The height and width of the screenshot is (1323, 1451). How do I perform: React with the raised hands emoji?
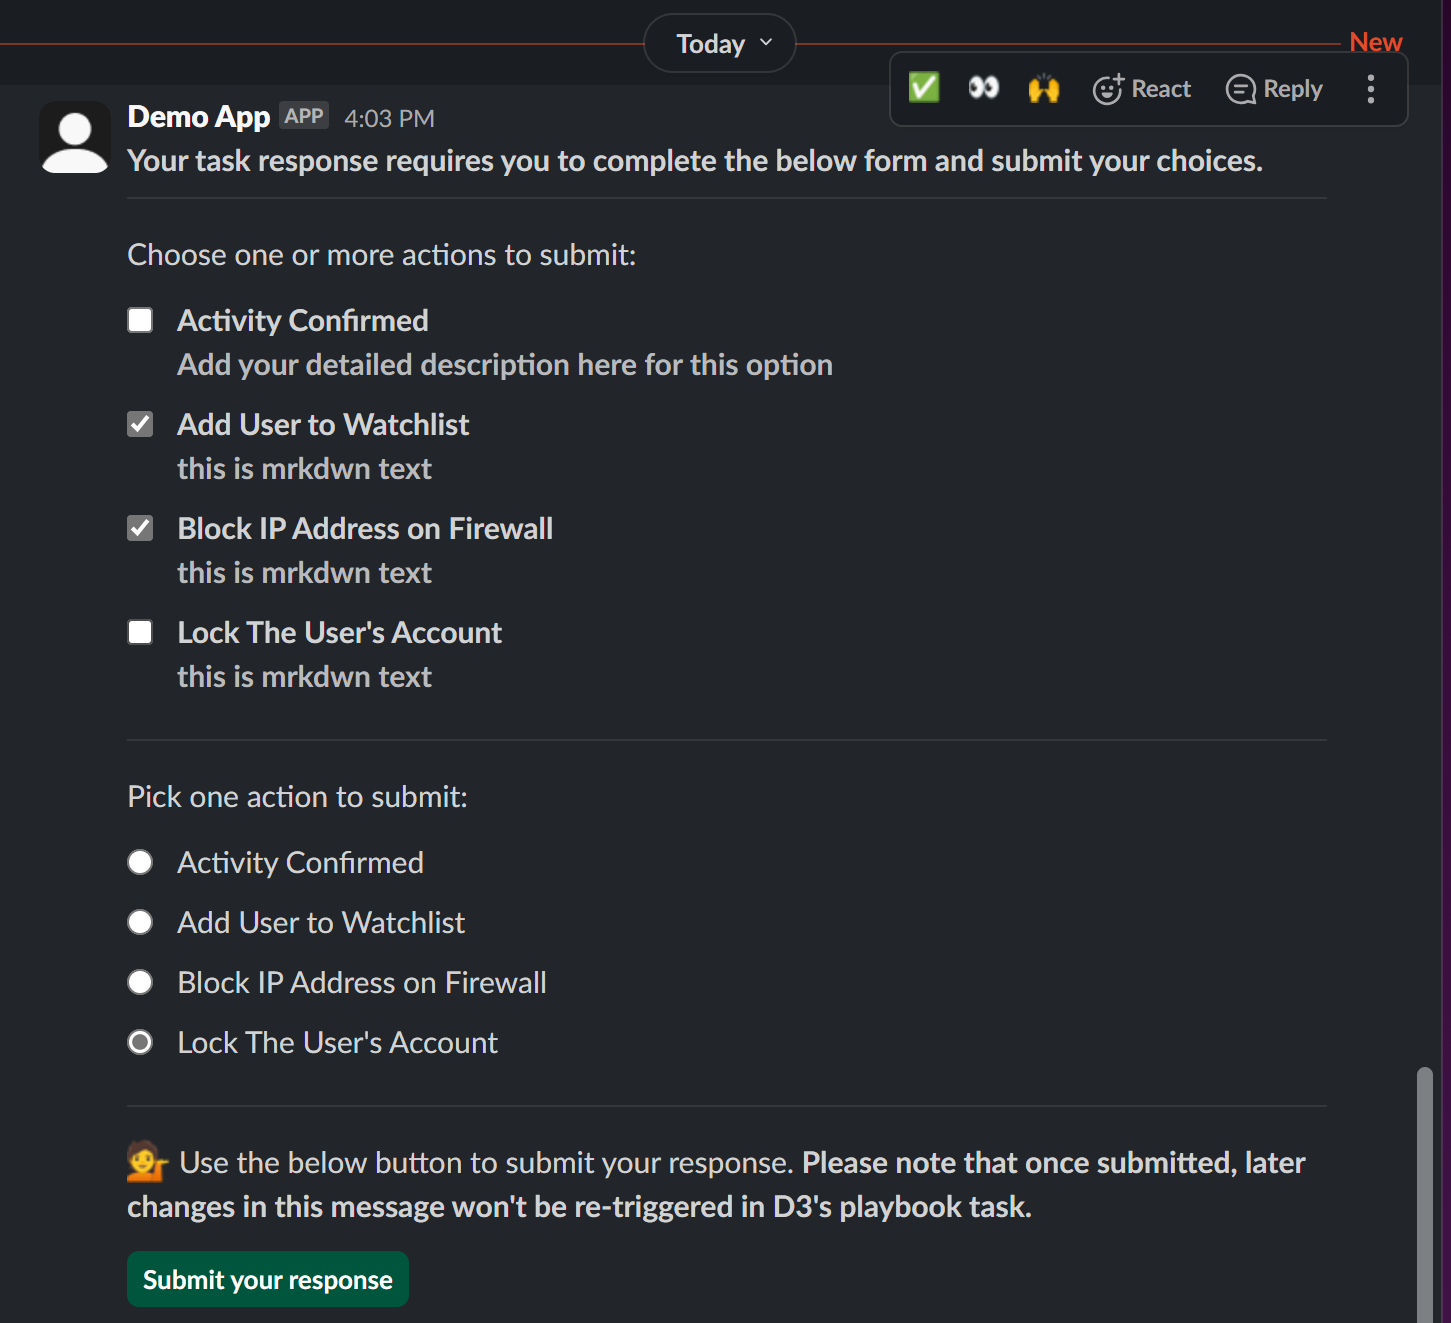[x=1043, y=89]
